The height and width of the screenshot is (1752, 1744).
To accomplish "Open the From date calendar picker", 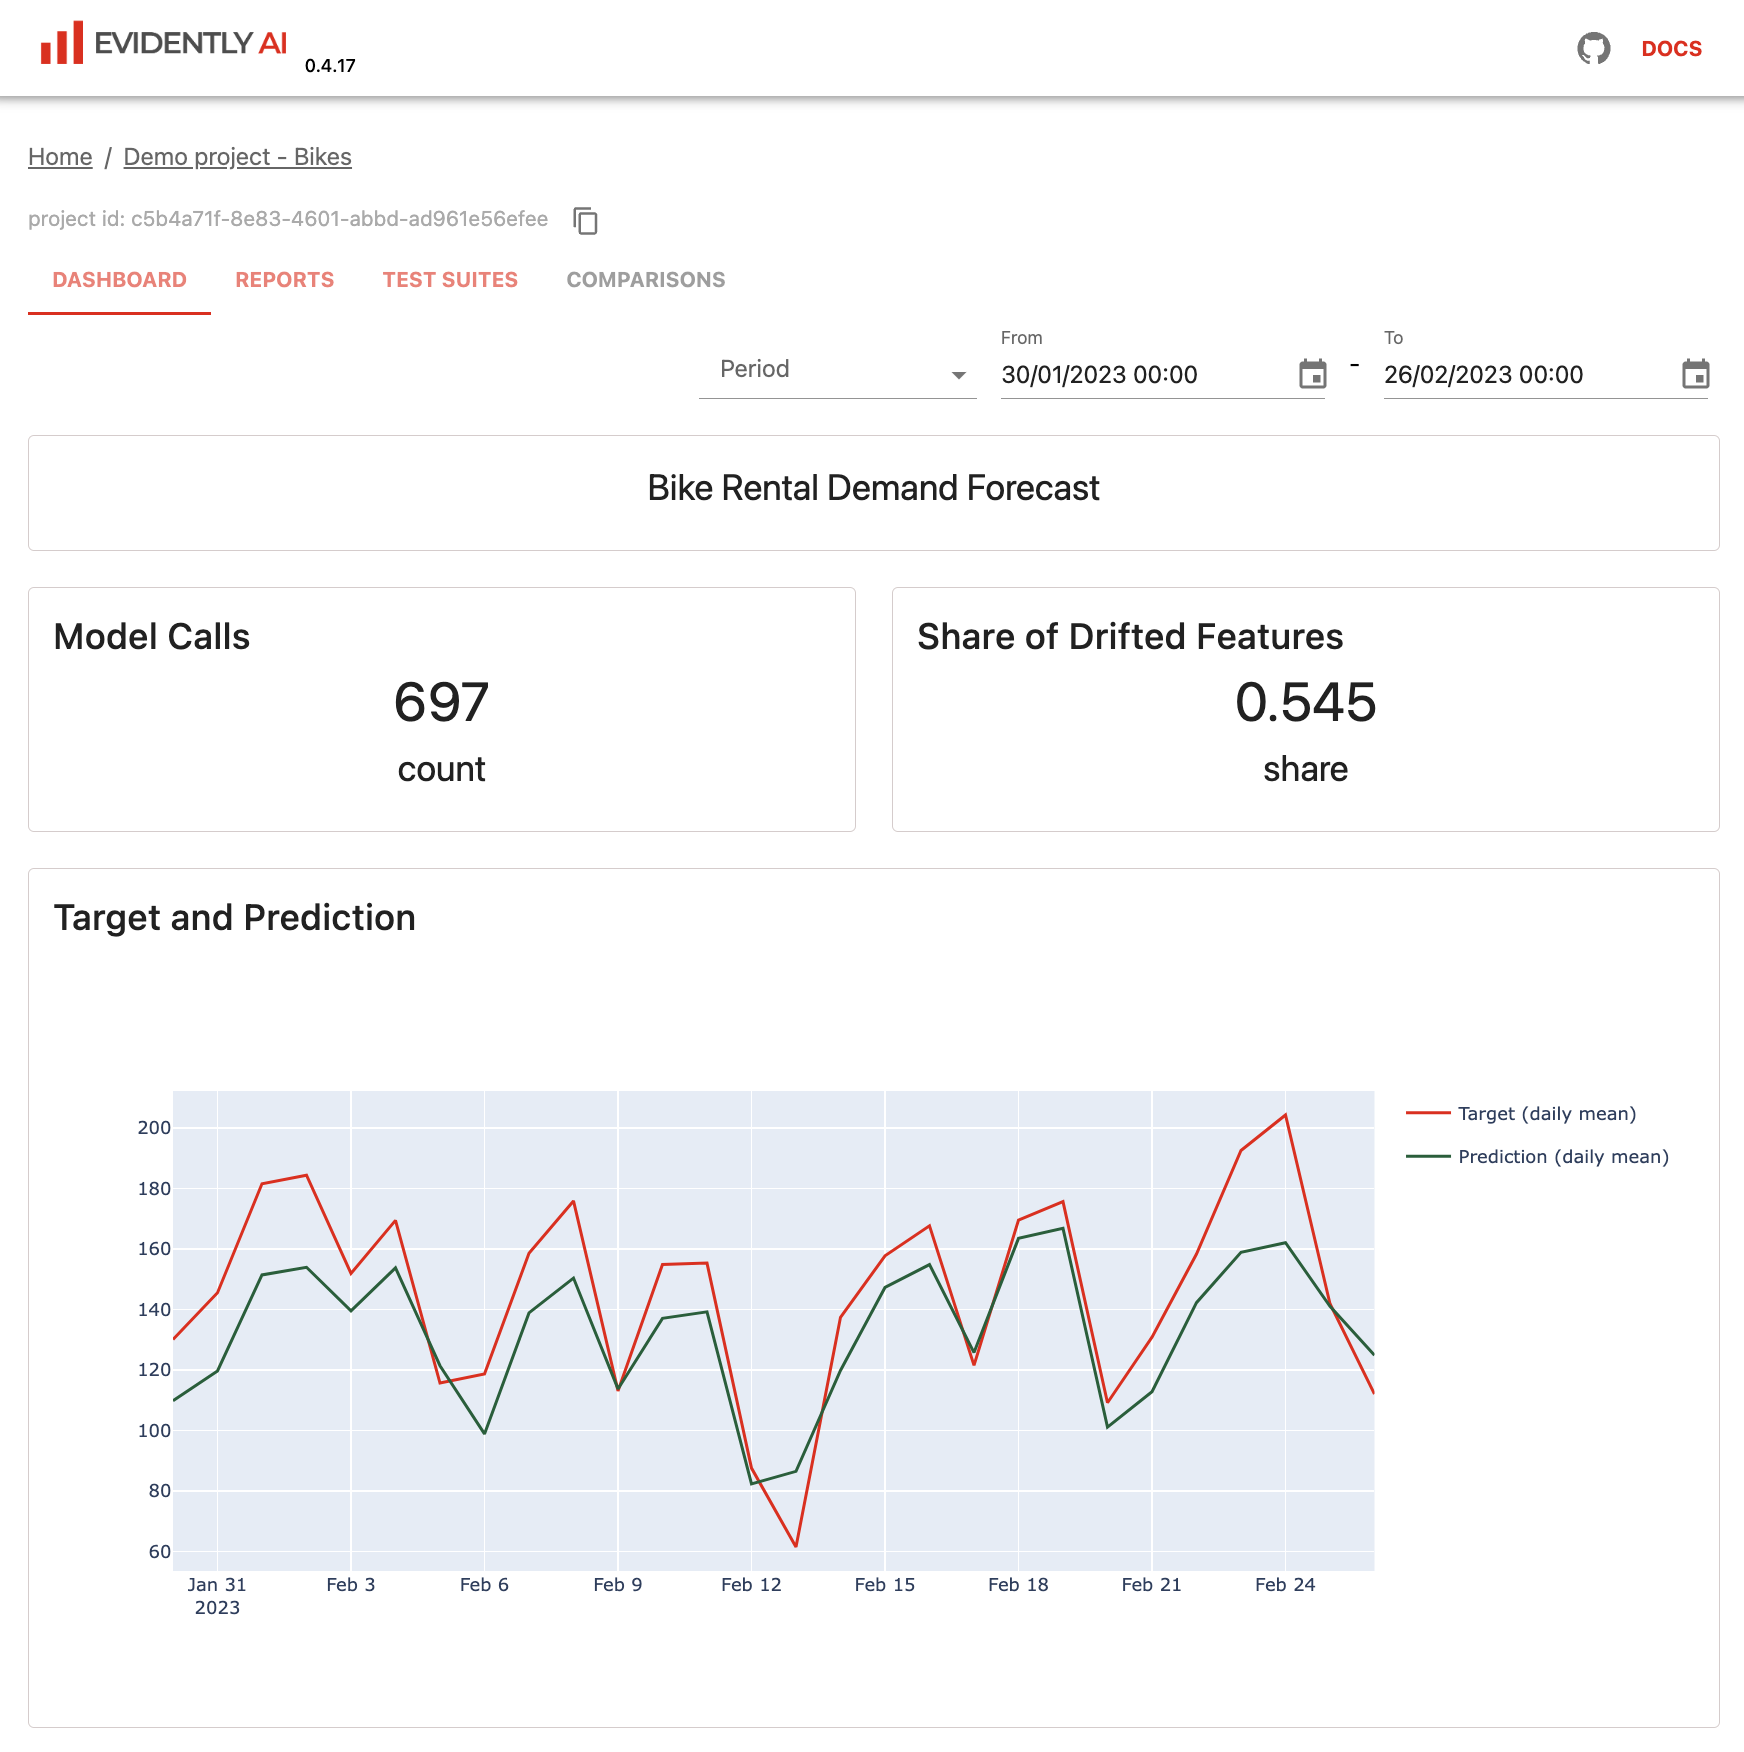I will [1312, 374].
